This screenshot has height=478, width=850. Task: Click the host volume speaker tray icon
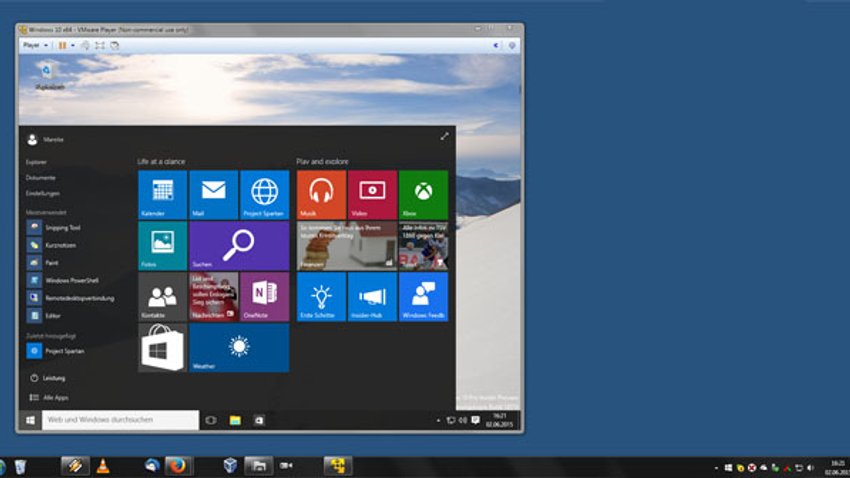click(810, 468)
